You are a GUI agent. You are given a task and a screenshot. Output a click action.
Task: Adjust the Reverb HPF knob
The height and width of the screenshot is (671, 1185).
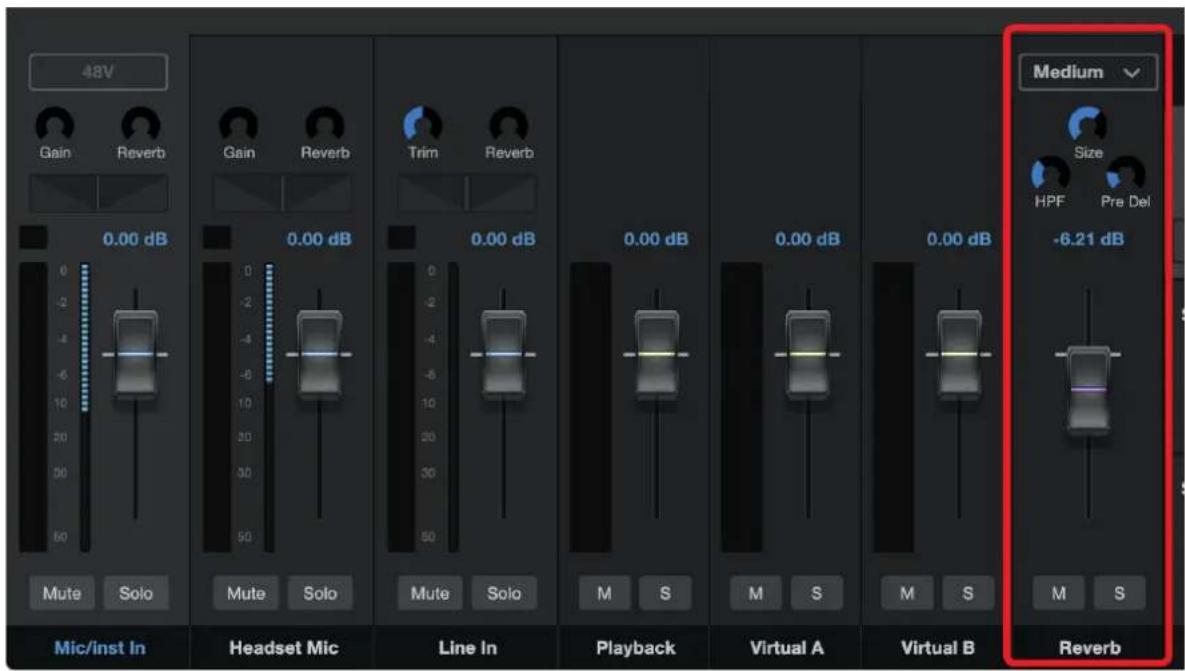click(1050, 174)
